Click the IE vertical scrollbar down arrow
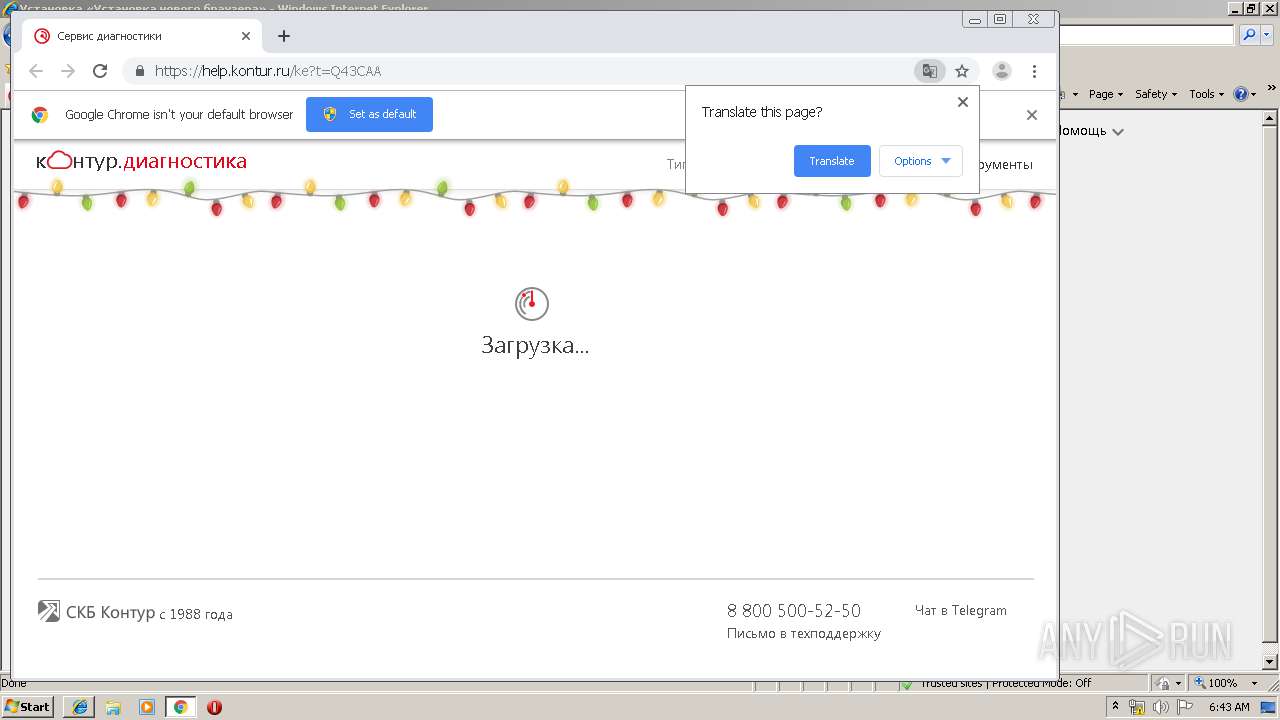This screenshot has height=720, width=1280. click(x=1271, y=662)
